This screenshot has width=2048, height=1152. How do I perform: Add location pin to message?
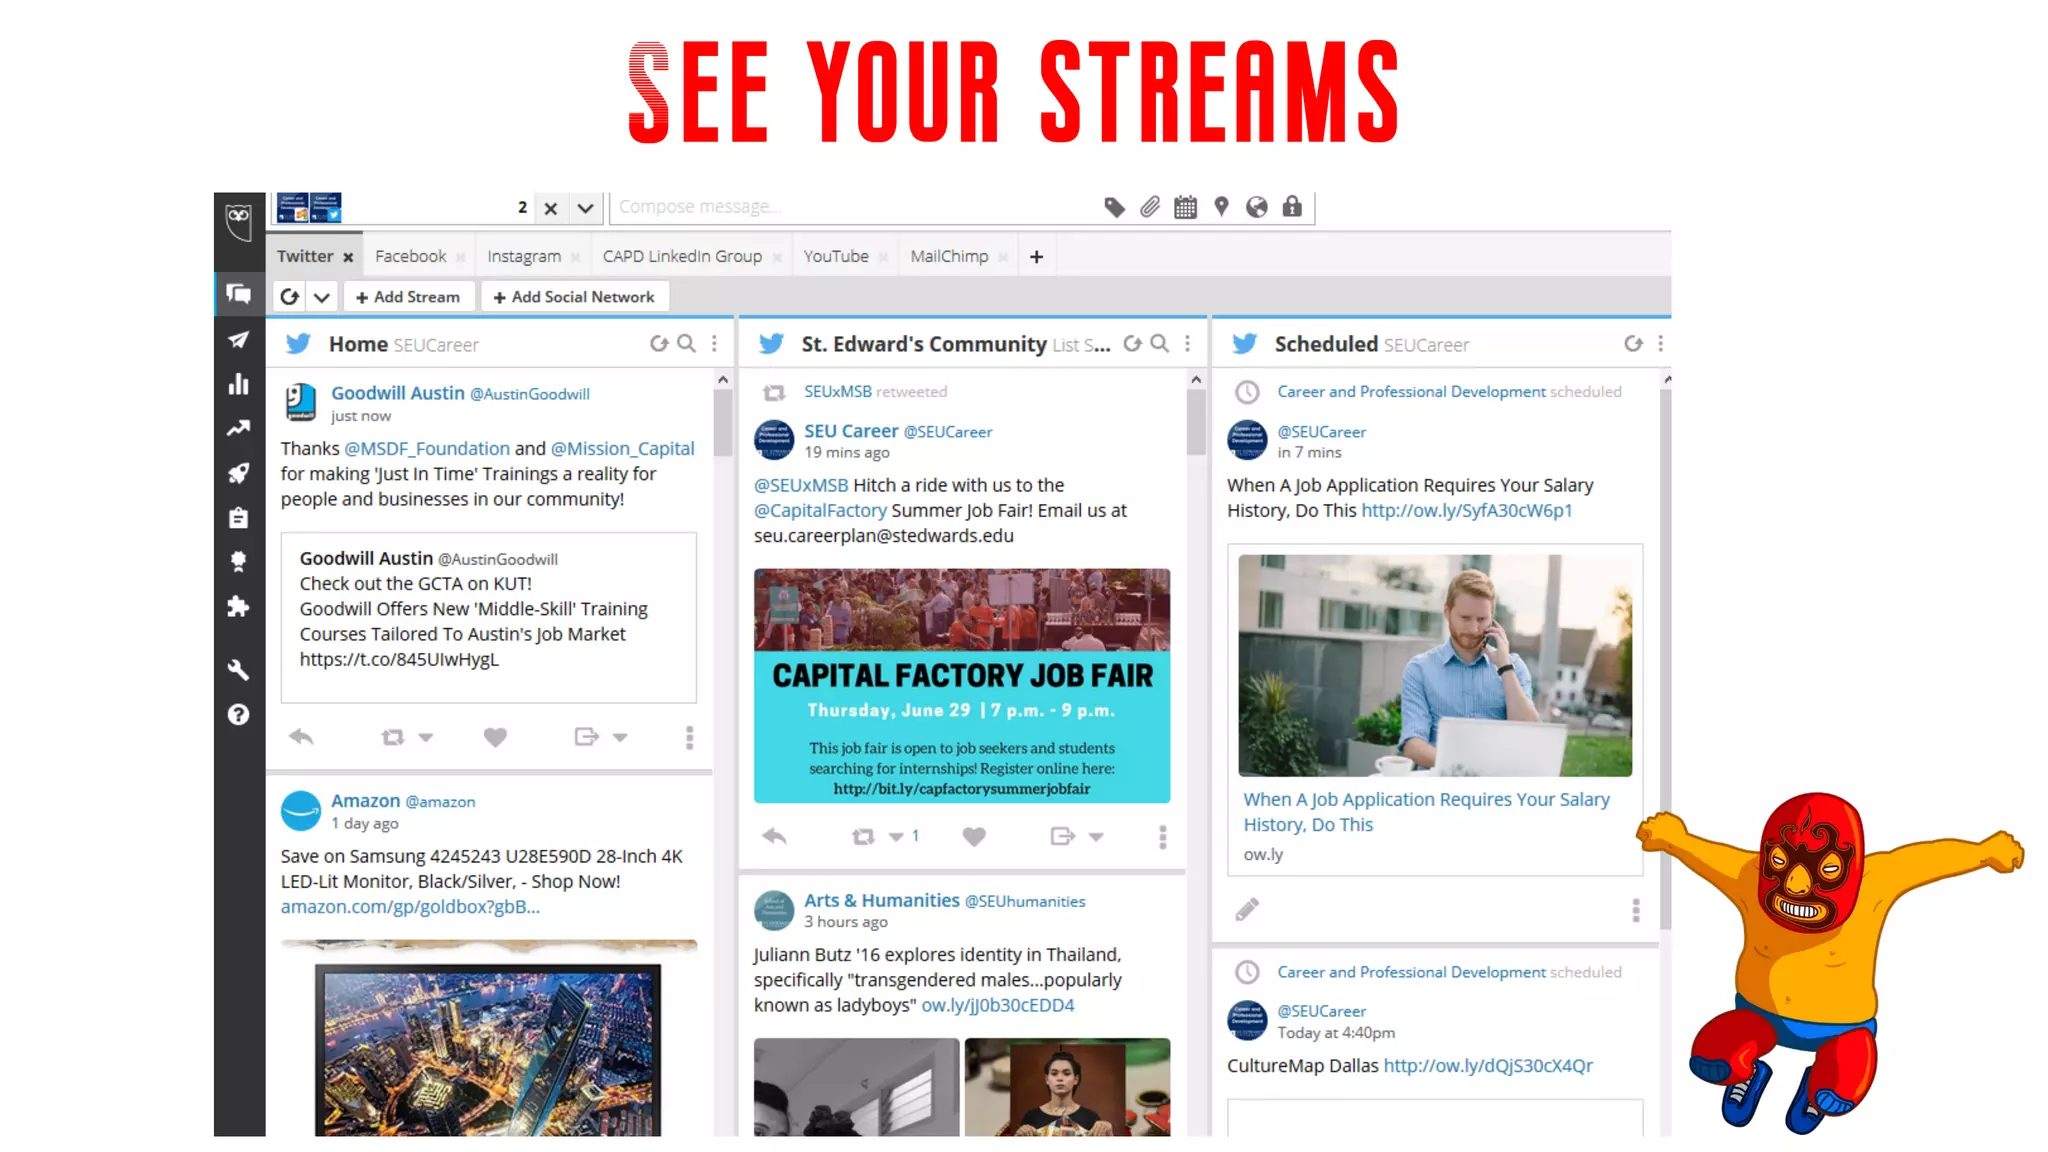click(x=1221, y=207)
